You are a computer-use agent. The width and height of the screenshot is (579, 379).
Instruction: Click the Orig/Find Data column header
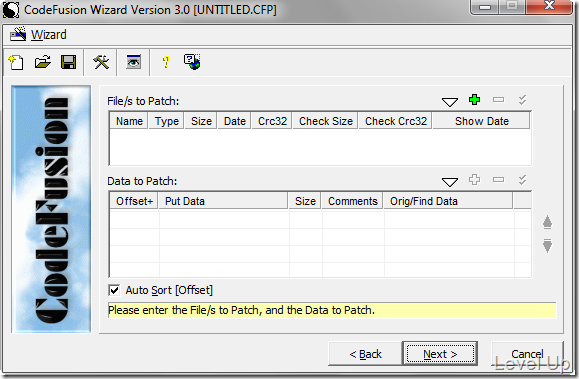tap(448, 201)
